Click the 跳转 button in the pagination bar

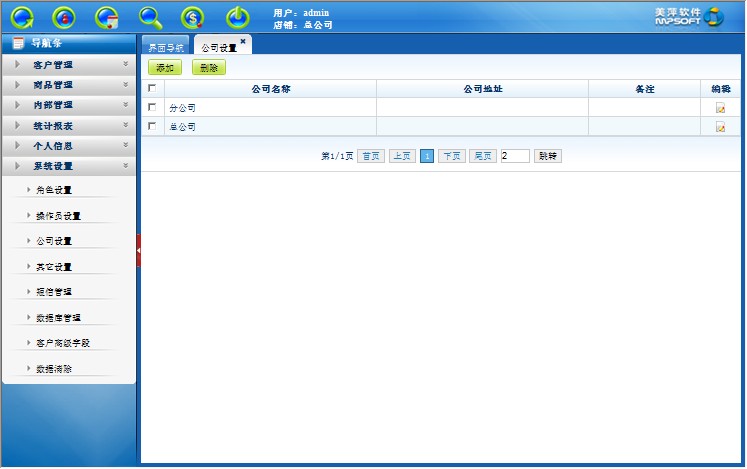(548, 156)
